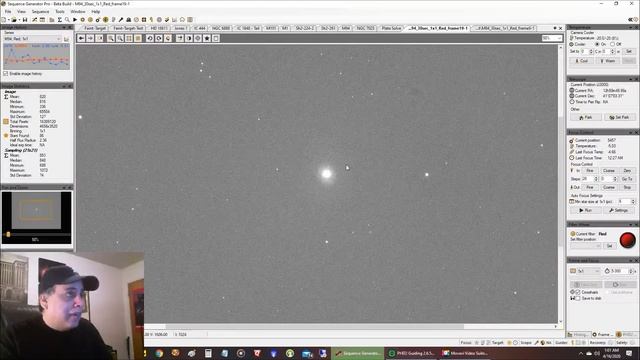Open the binning 1x1 dropdown
This screenshot has width=640, height=360.
pos(588,271)
